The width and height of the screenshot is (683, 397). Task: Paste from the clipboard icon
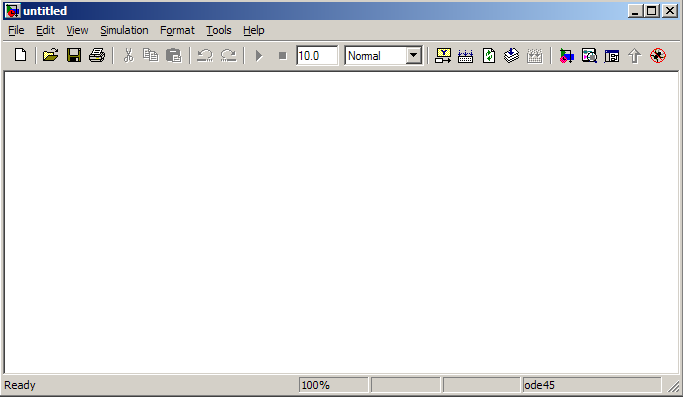[174, 55]
